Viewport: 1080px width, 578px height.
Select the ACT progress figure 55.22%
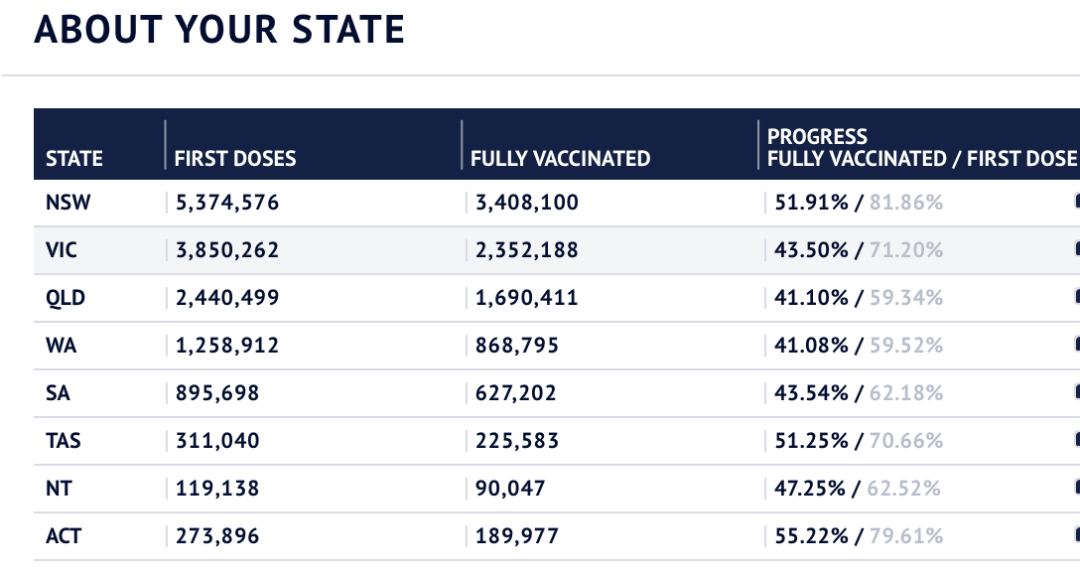(x=811, y=537)
